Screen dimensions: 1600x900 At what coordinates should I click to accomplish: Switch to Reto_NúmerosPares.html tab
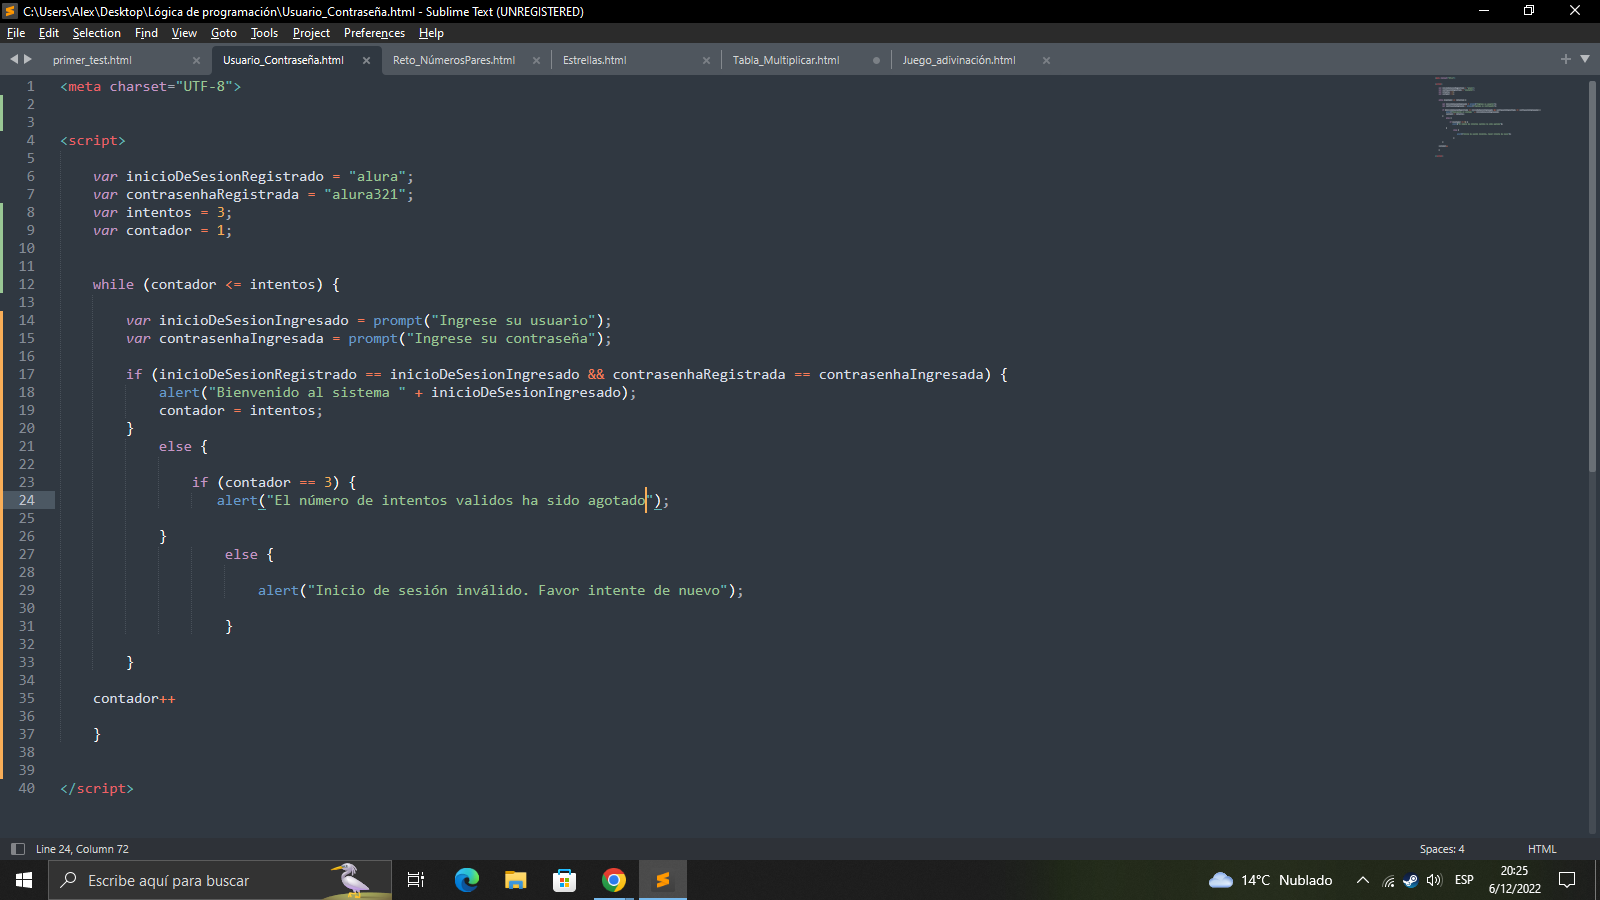[x=453, y=60]
